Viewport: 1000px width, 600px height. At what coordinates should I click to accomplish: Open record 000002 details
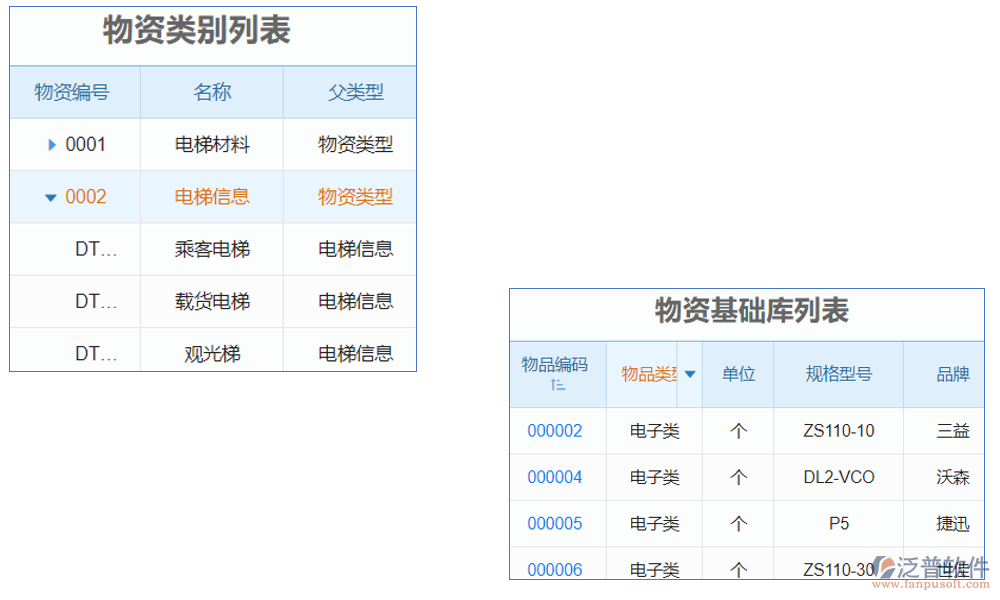coord(555,430)
